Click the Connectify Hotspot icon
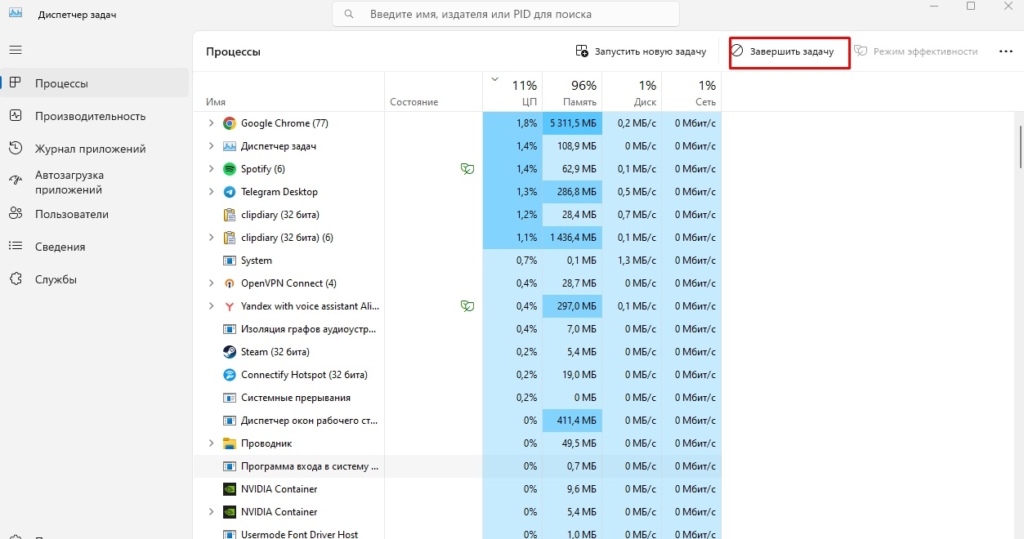Image resolution: width=1024 pixels, height=539 pixels. (x=229, y=374)
